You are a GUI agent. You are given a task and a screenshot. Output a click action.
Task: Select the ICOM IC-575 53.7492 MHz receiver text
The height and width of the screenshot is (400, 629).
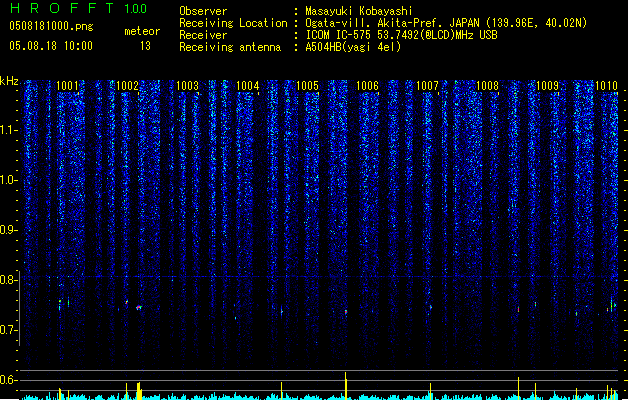pyautogui.click(x=401, y=35)
